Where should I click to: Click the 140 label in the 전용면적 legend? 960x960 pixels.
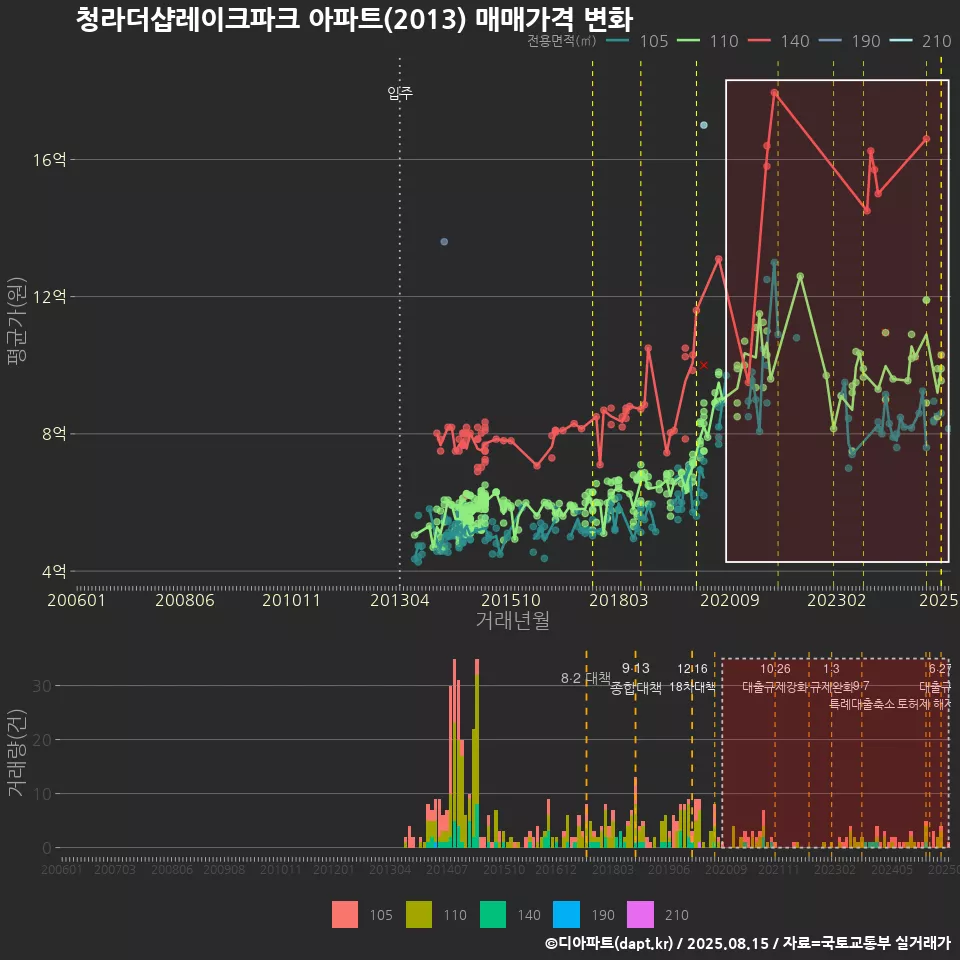[795, 41]
